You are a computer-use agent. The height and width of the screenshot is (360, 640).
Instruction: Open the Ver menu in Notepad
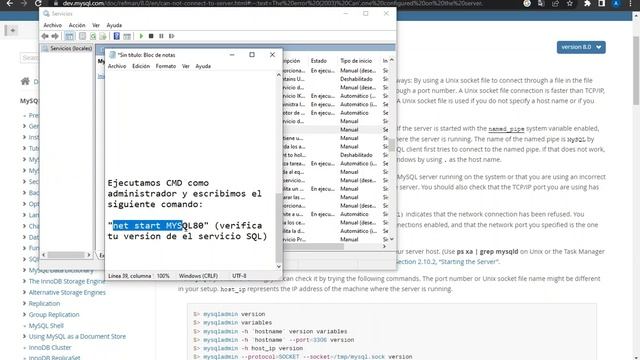[x=186, y=66]
